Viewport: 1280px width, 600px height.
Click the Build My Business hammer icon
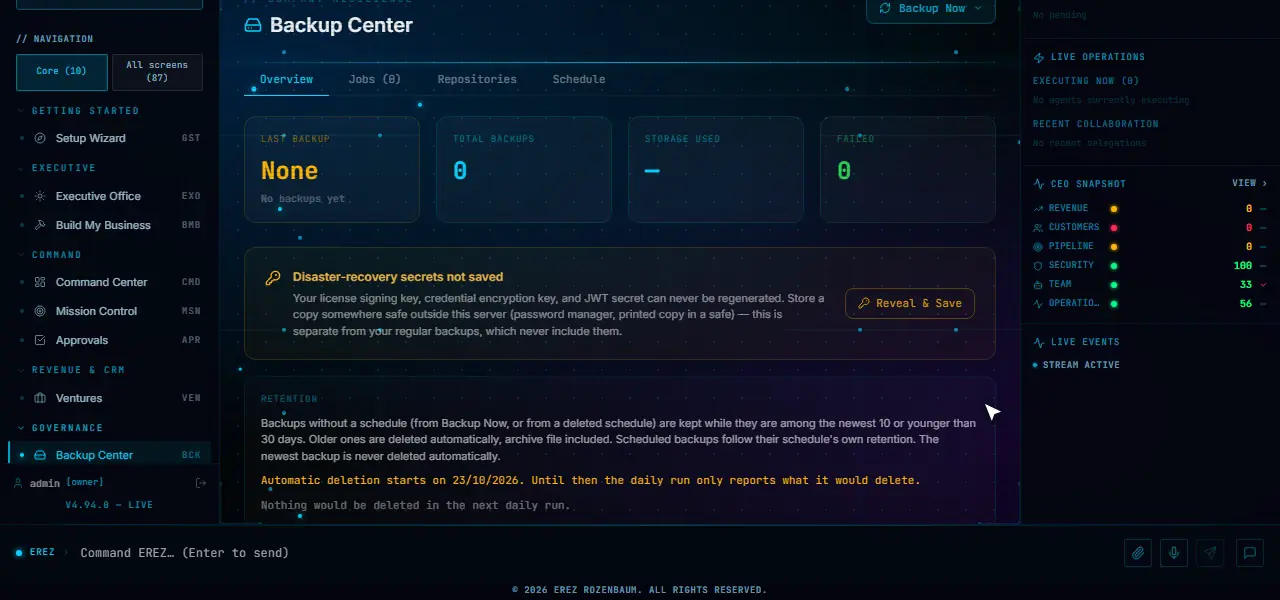pos(40,225)
